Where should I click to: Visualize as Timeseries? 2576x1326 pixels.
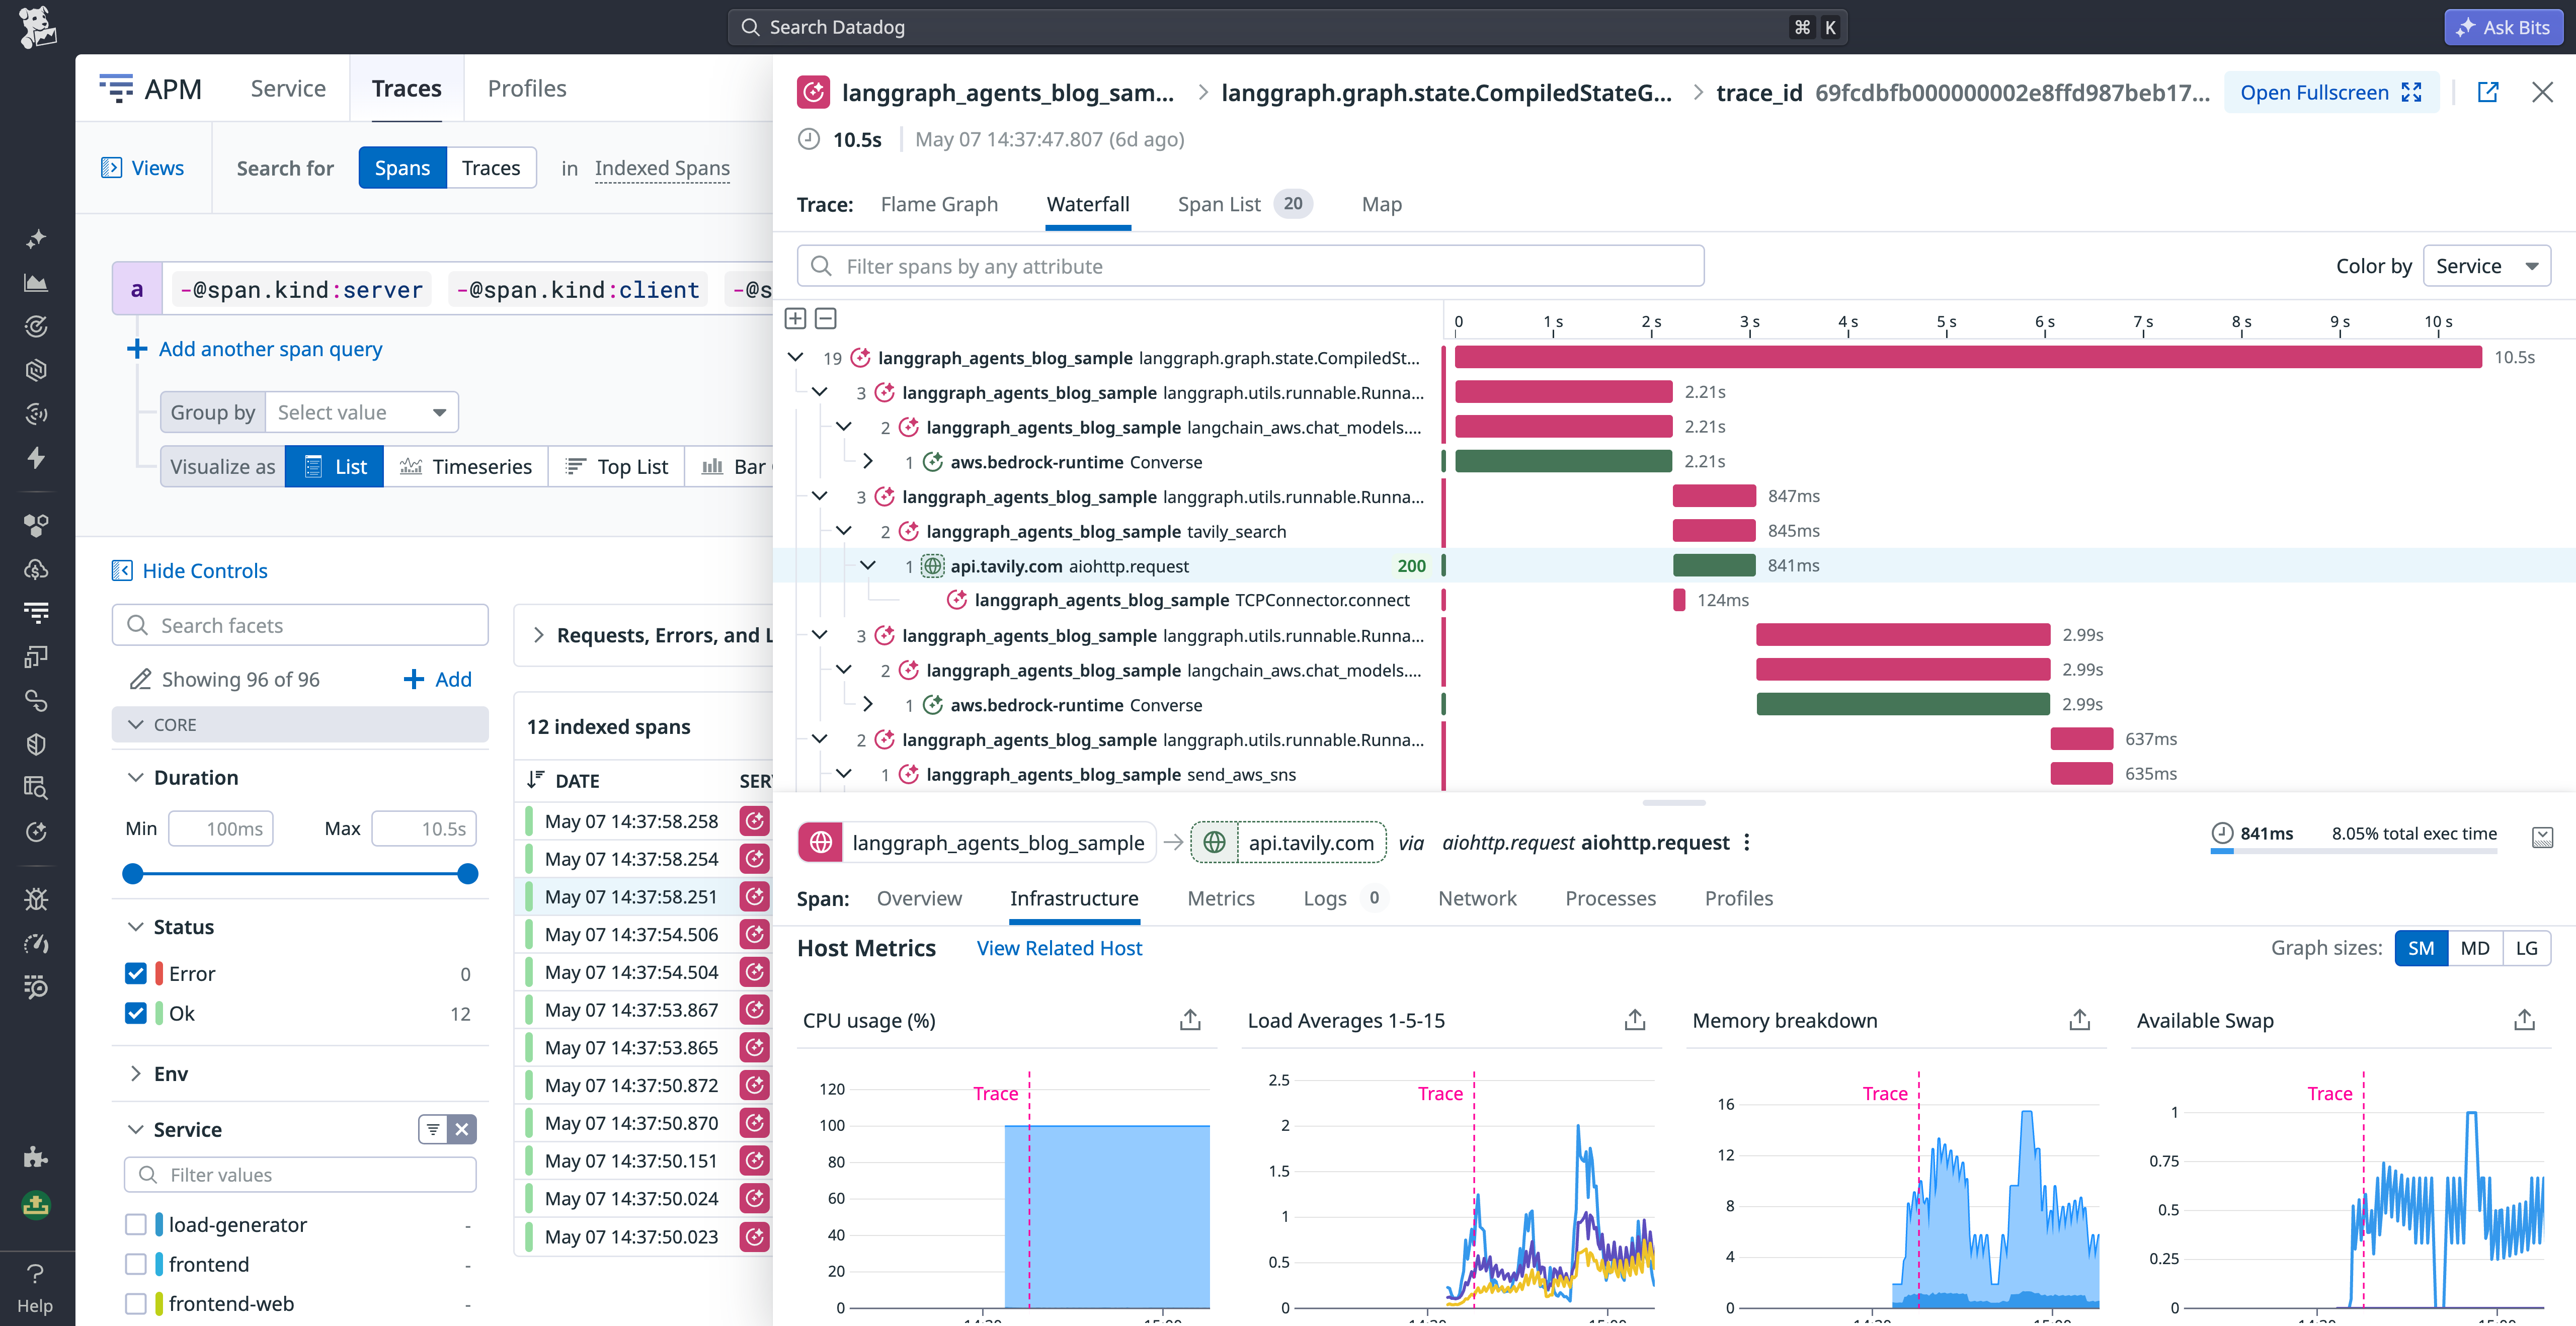click(466, 467)
